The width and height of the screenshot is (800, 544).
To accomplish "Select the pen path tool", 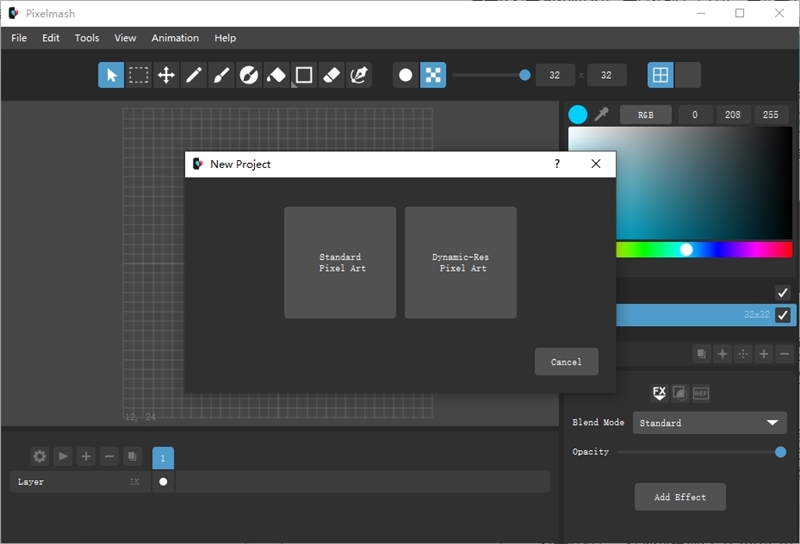I will click(x=359, y=75).
